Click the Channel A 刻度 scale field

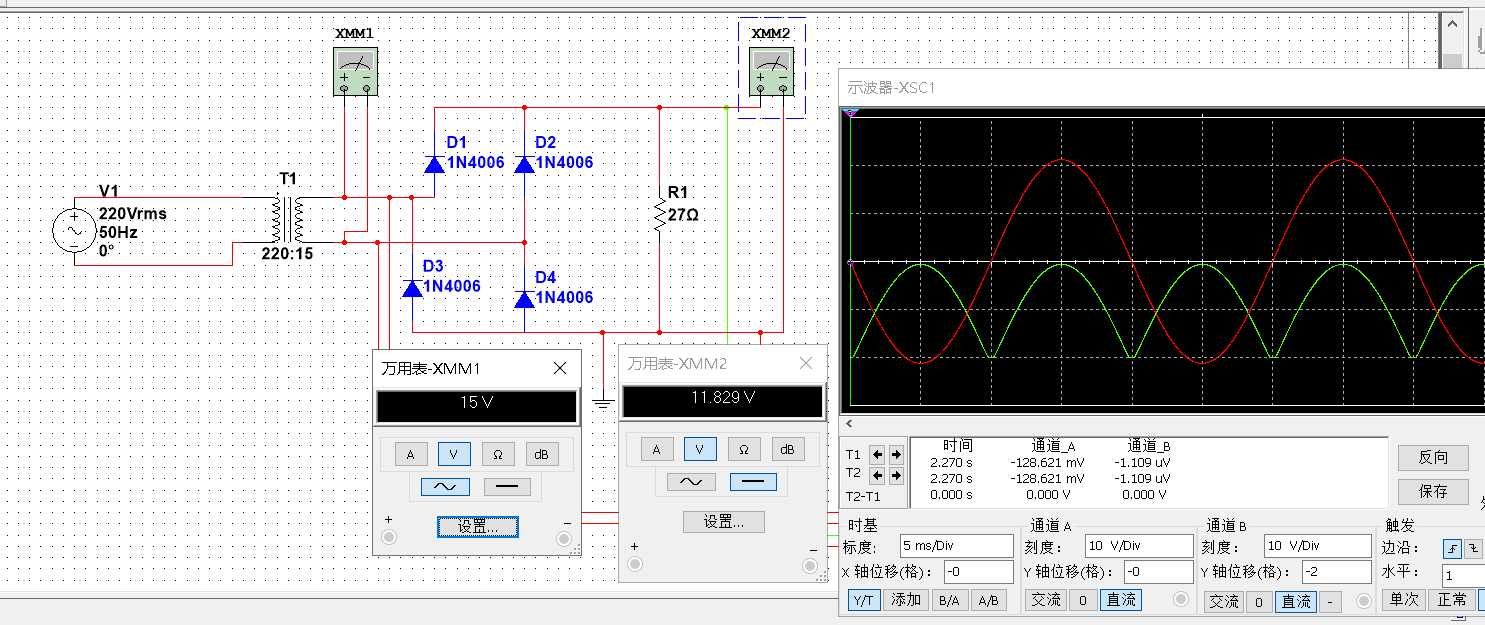coord(1139,546)
